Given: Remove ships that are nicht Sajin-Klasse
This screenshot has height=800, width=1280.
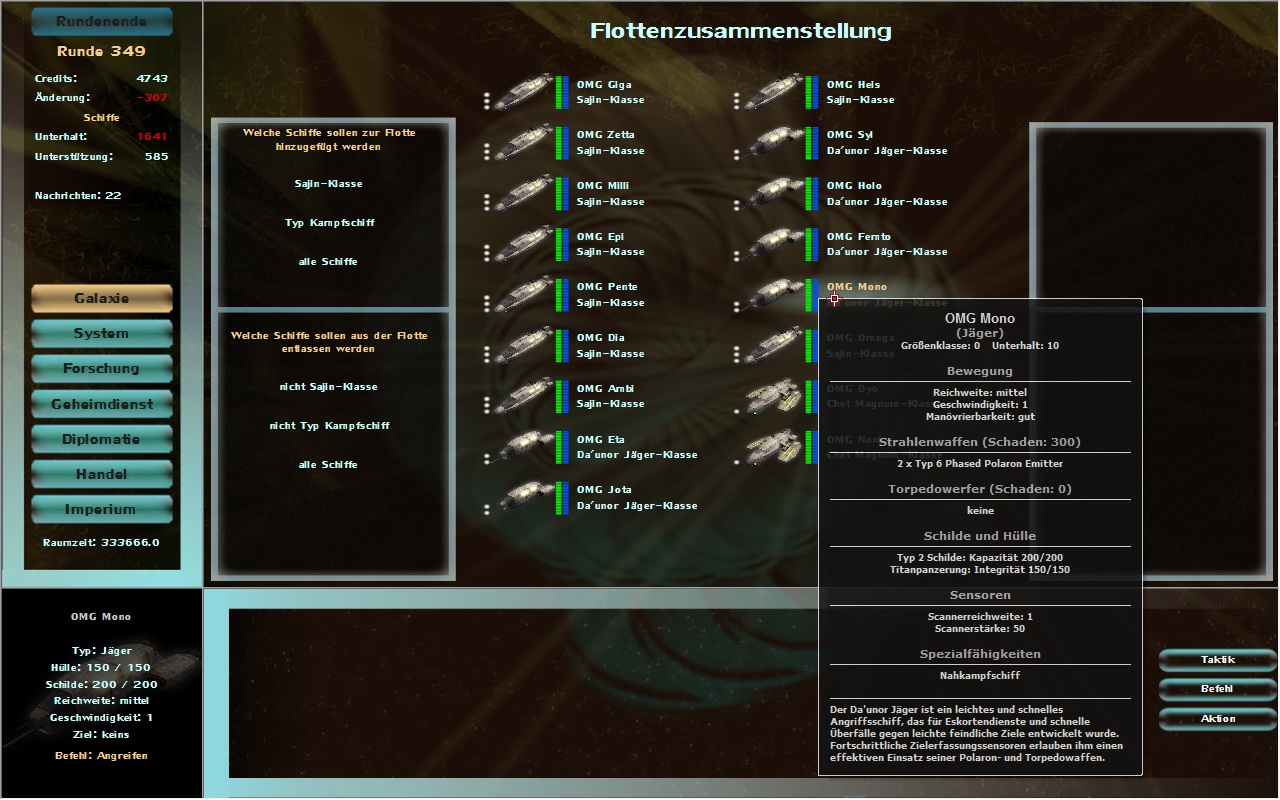Looking at the screenshot, I should coord(329,387).
